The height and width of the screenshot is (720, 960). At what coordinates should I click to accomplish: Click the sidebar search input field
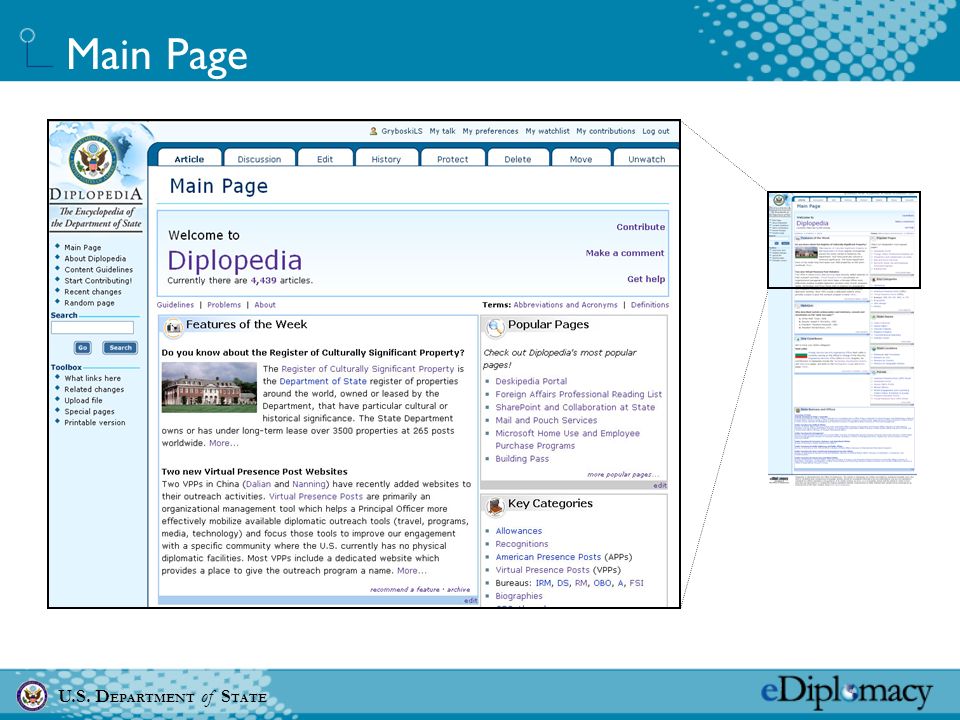92,328
